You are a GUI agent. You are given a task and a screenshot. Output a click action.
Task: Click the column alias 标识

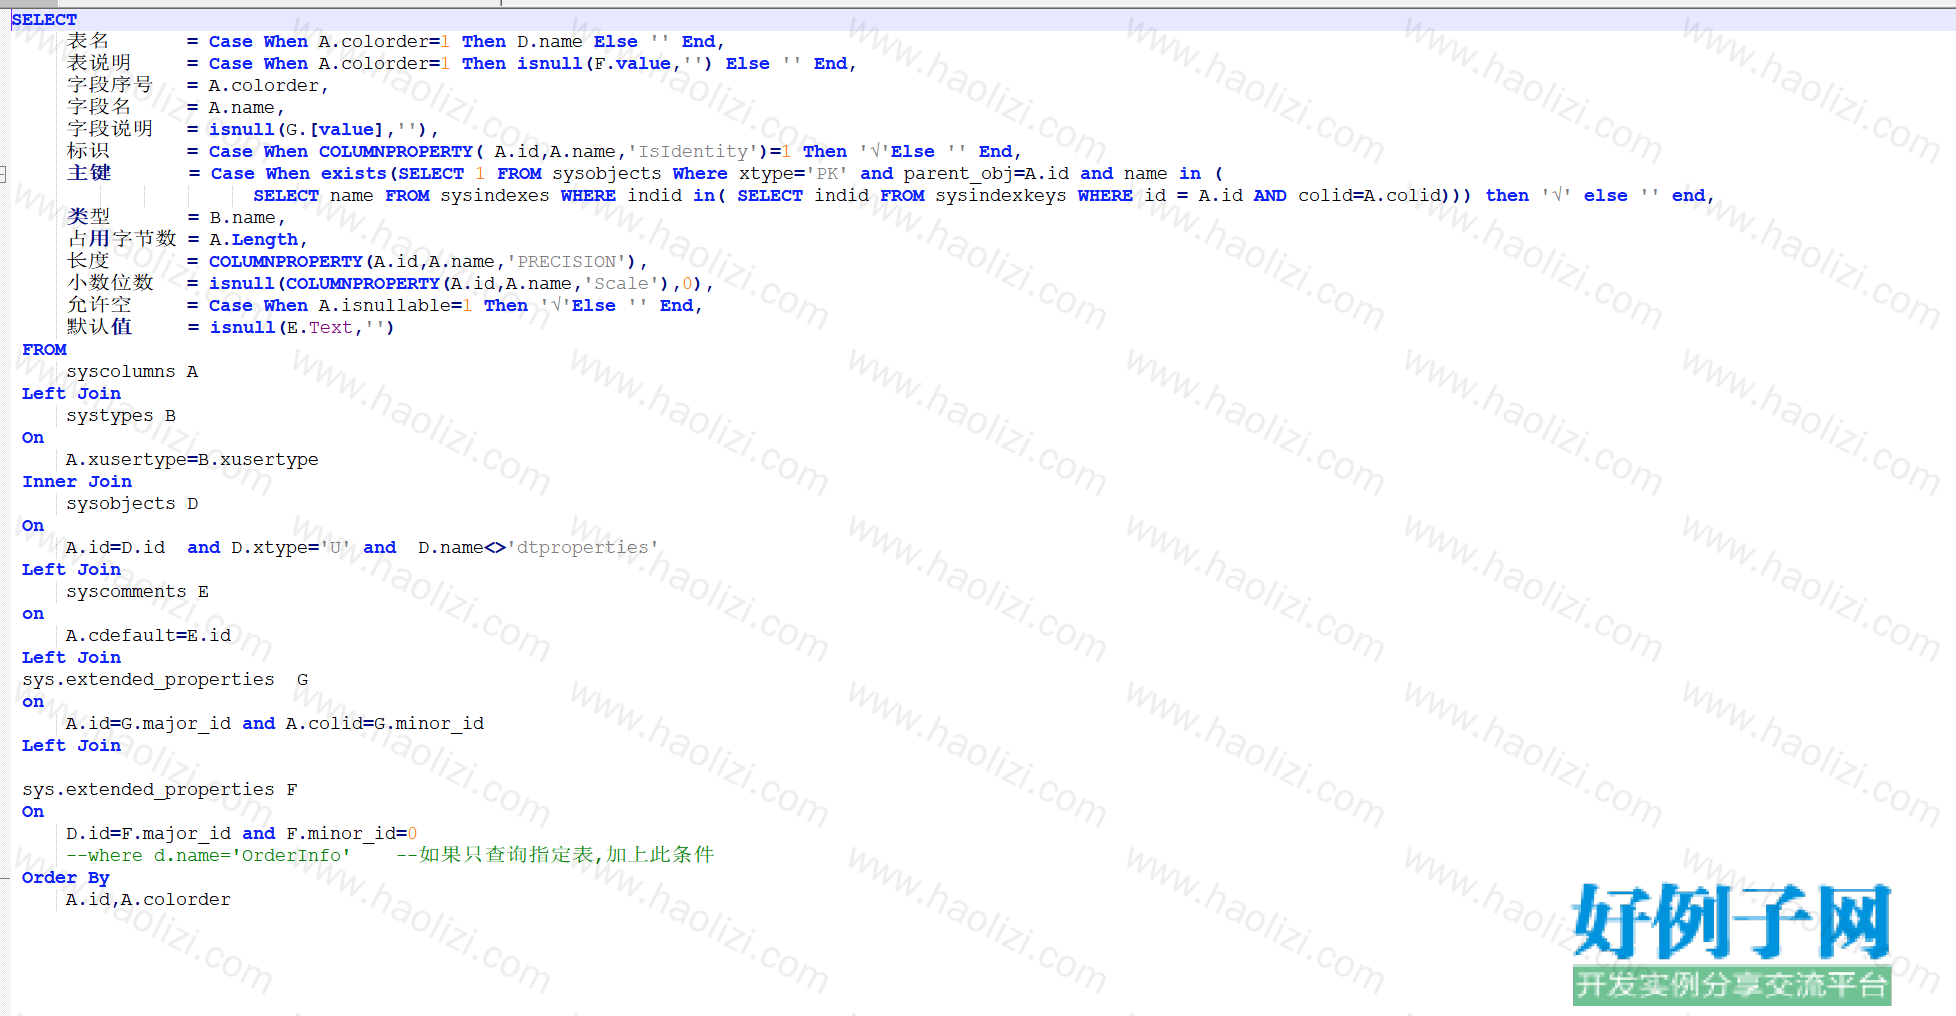pyautogui.click(x=88, y=151)
